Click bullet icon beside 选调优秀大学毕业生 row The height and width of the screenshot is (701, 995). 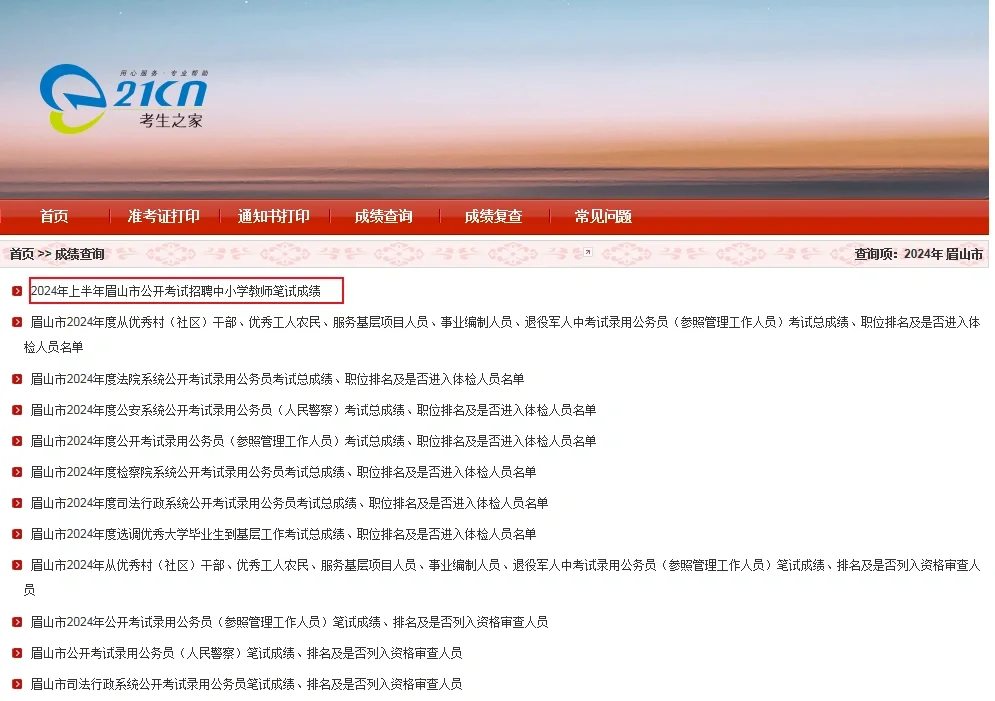coord(17,534)
